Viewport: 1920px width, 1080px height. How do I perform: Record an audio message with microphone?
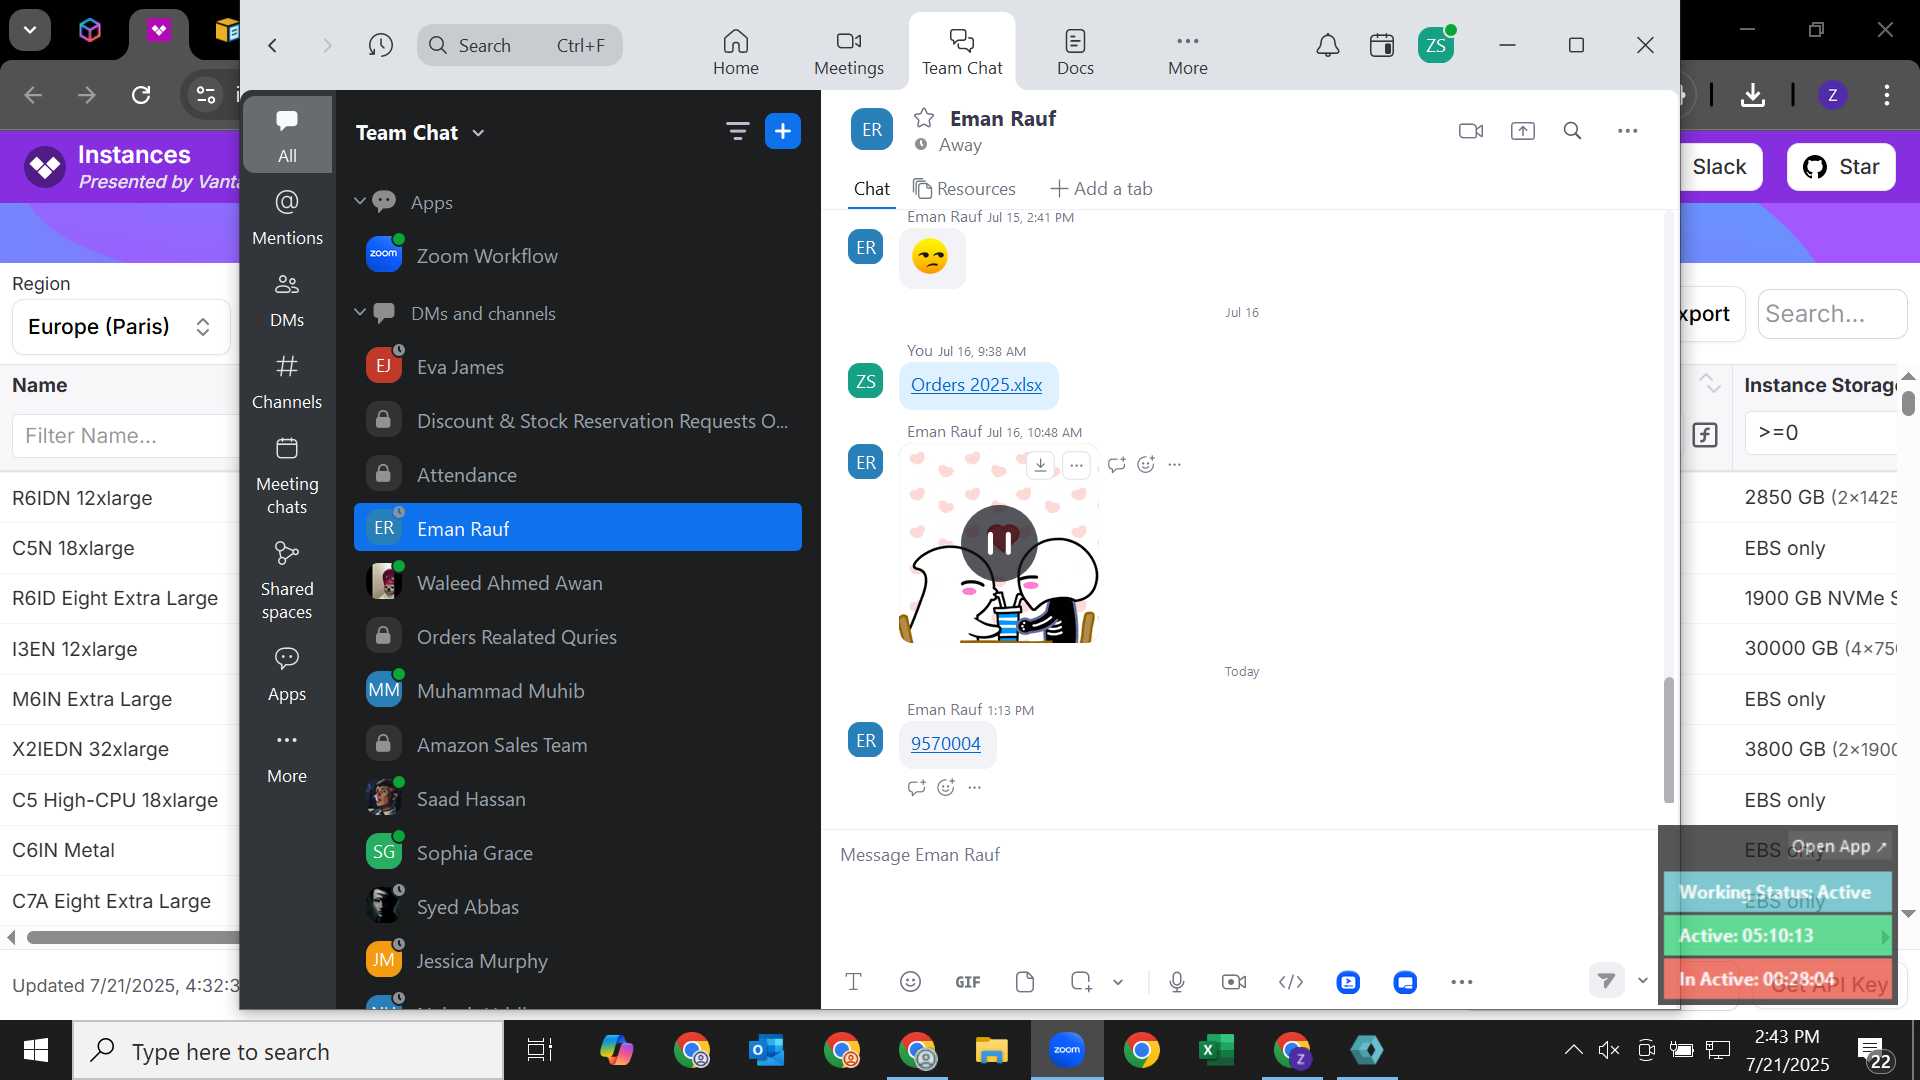coord(1177,982)
